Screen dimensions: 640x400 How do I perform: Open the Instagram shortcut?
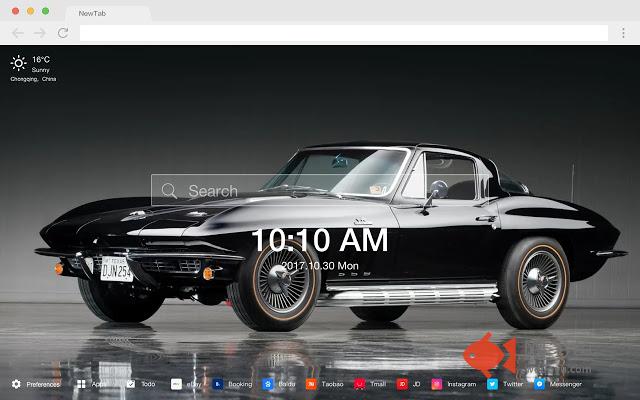point(437,384)
